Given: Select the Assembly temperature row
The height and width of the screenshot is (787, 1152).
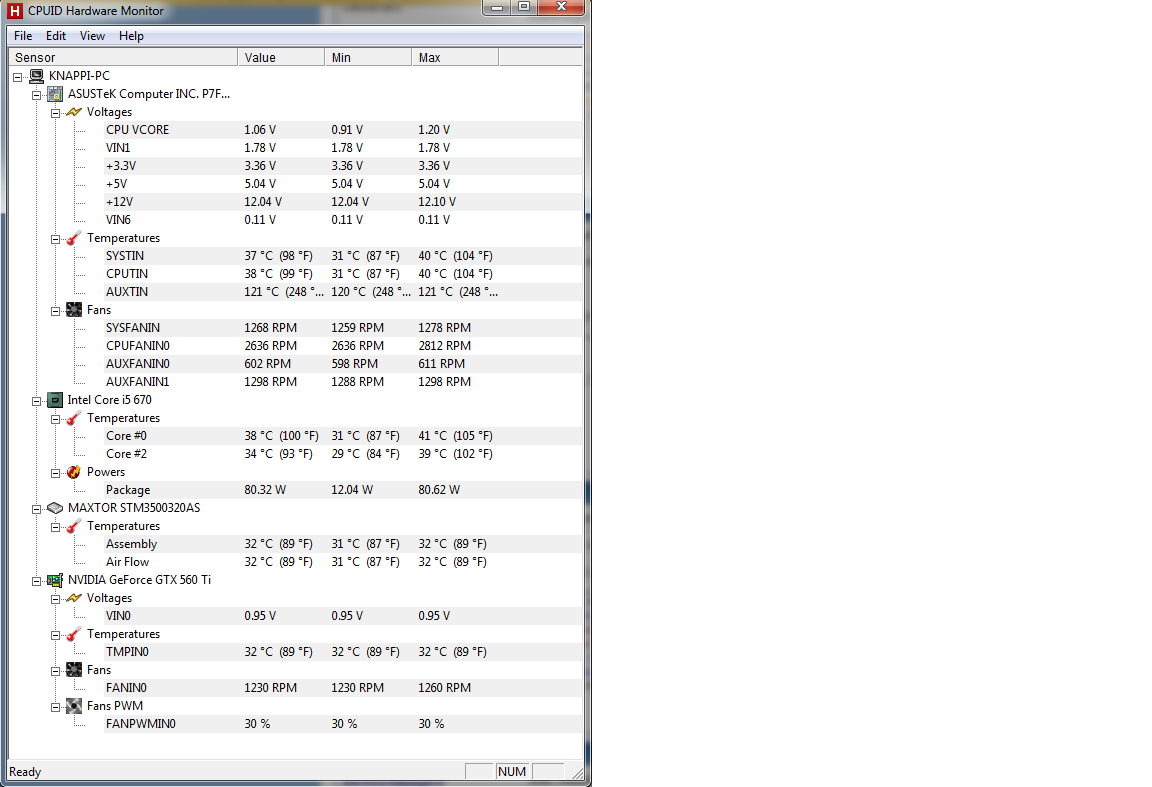Looking at the screenshot, I should pos(343,544).
